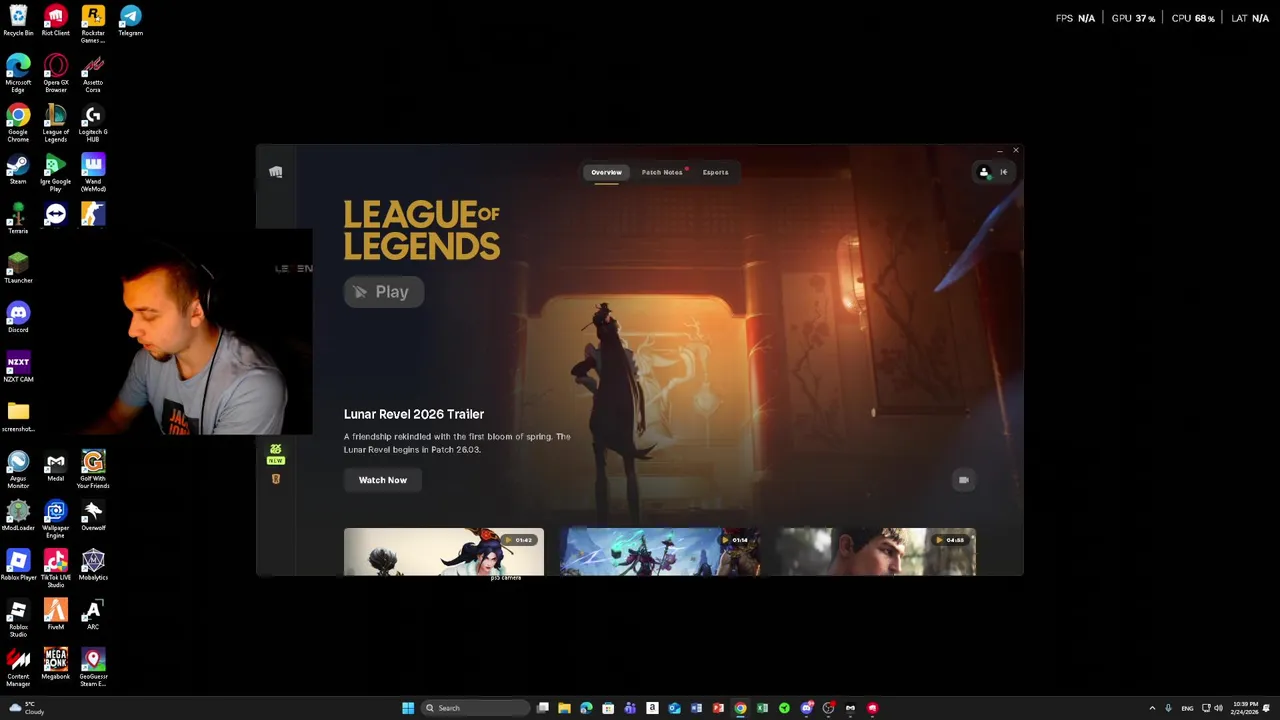Viewport: 1280px width, 720px height.
Task: Click Watch Now for Lunar Revel trailer
Action: point(383,480)
